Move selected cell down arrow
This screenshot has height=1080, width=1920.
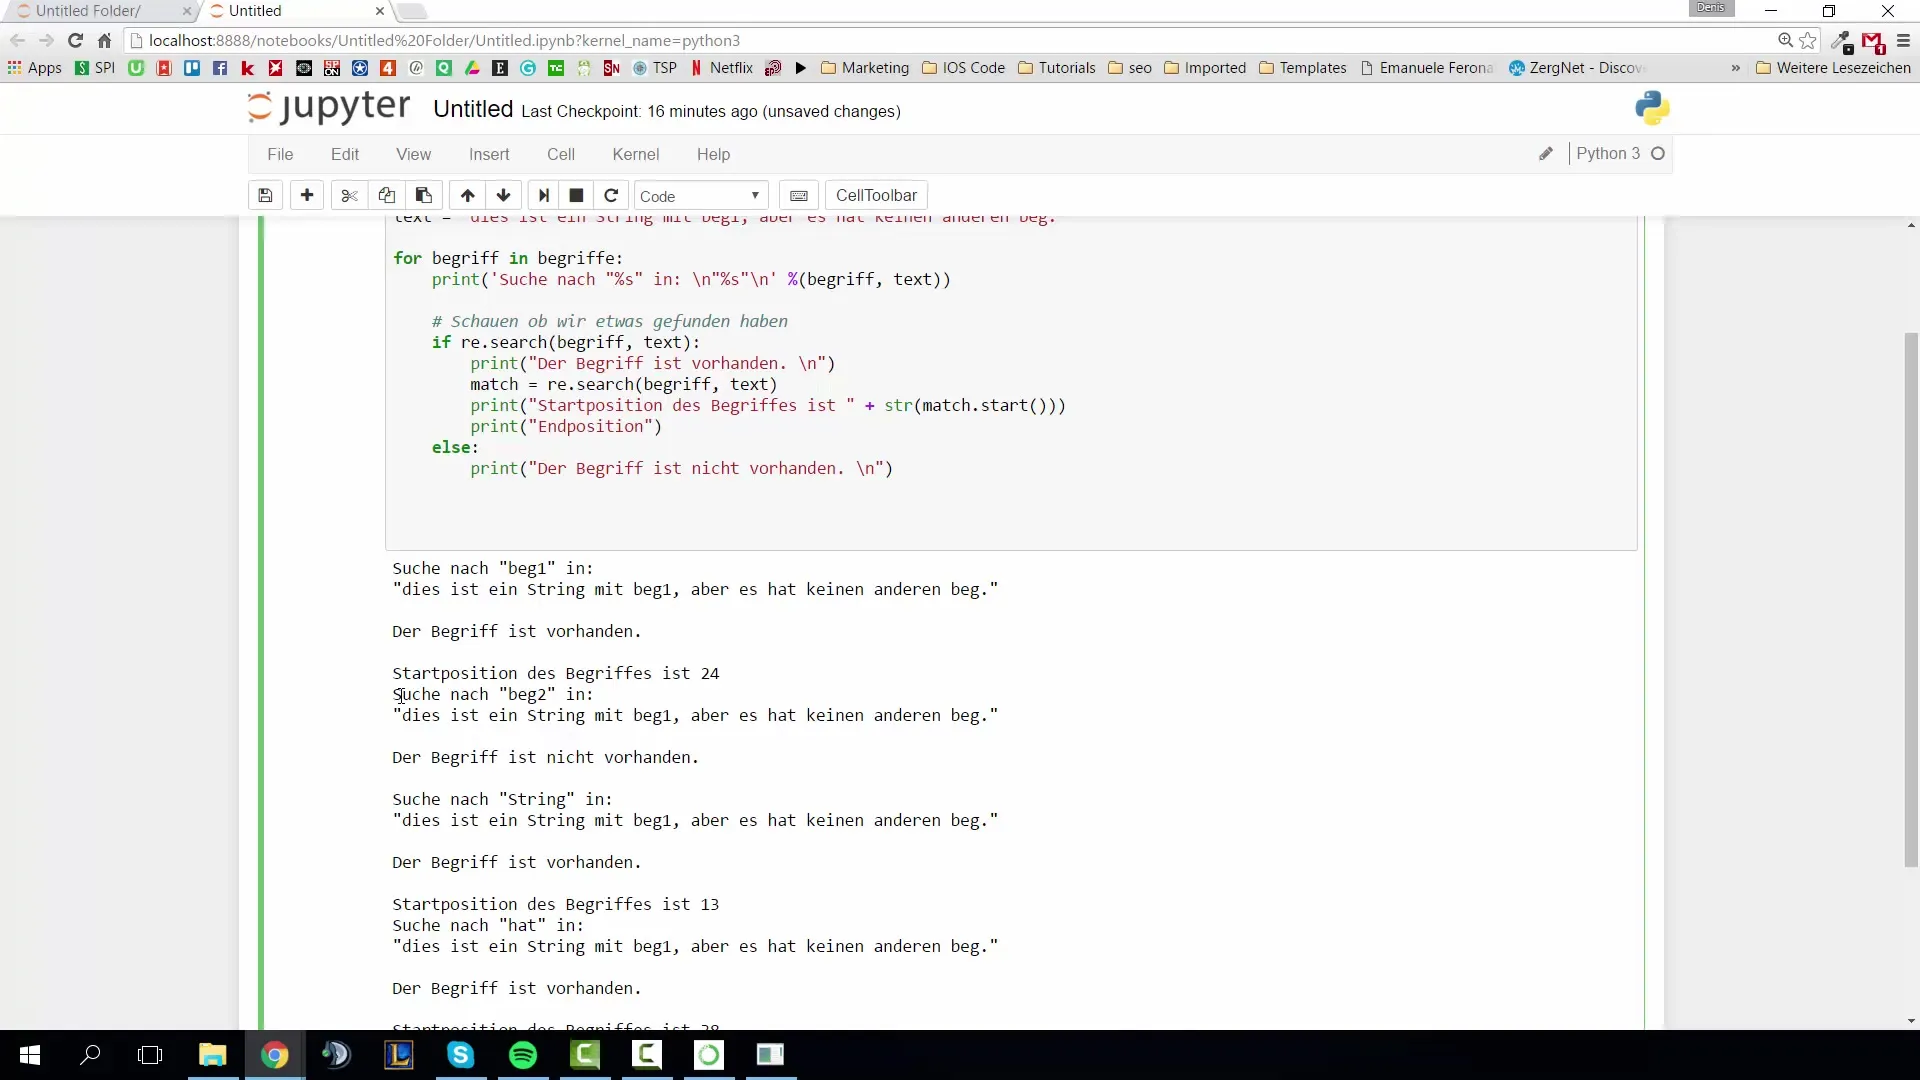click(504, 196)
